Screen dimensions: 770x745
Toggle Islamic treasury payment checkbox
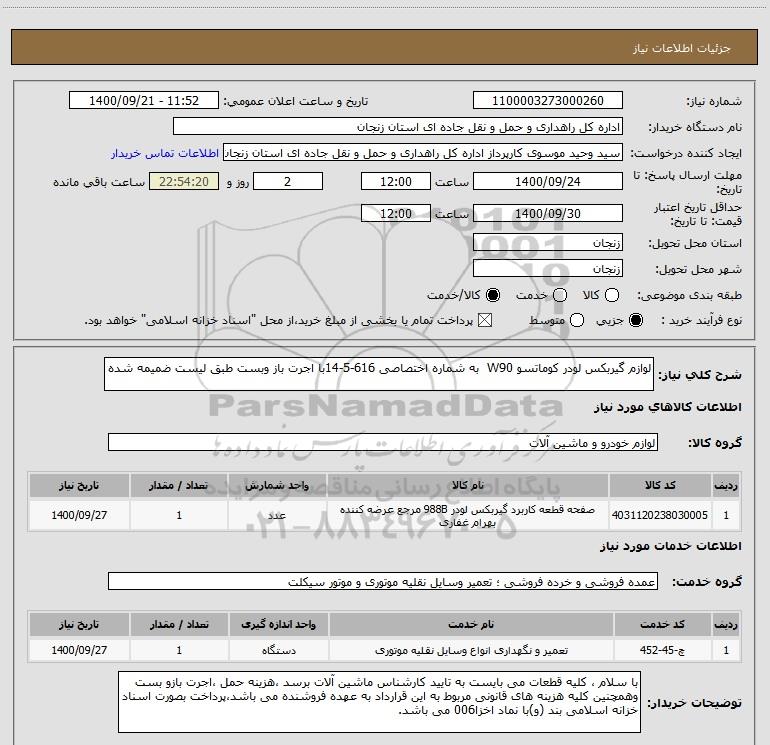485,320
